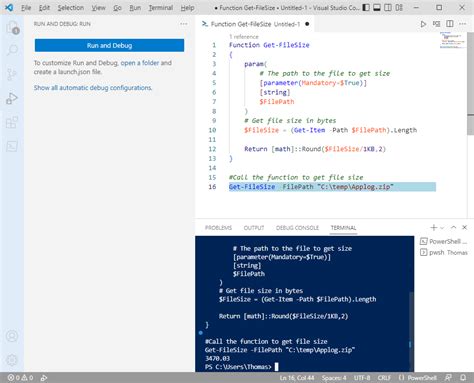Select the Function Get-FileSize Untitled-1 editor tab
Screen dimensions: 474x383
(x=255, y=24)
